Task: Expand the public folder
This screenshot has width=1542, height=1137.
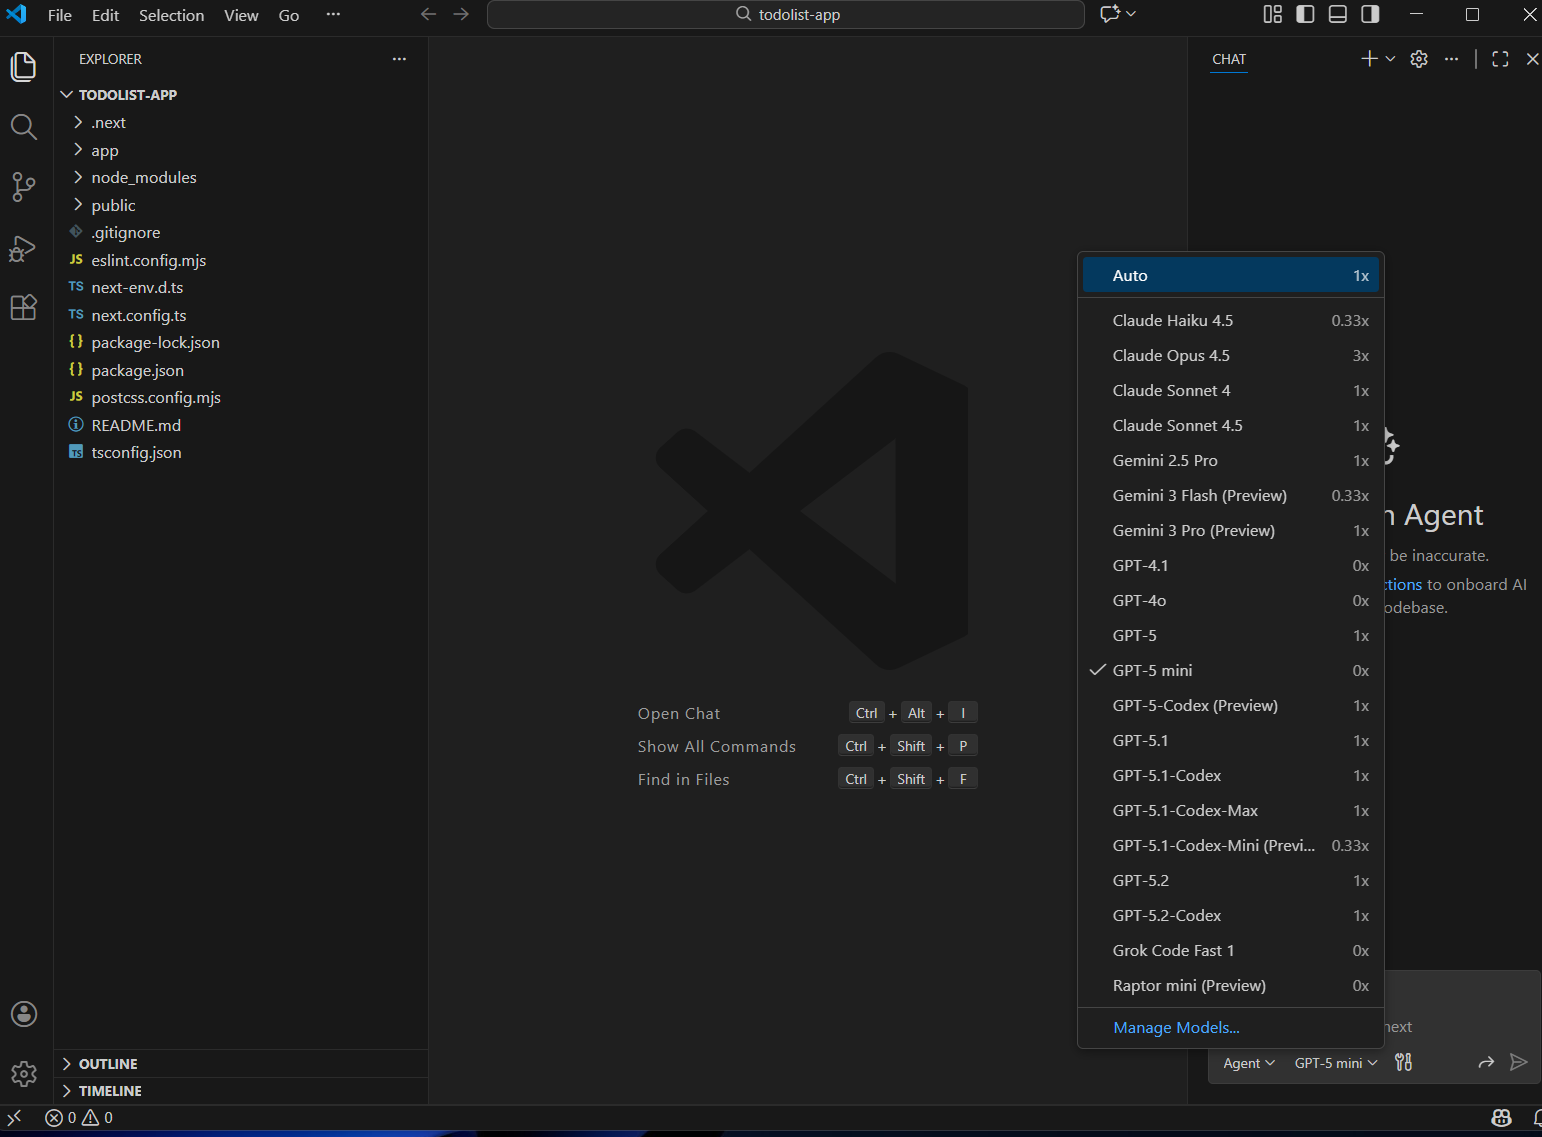Action: 241,205
